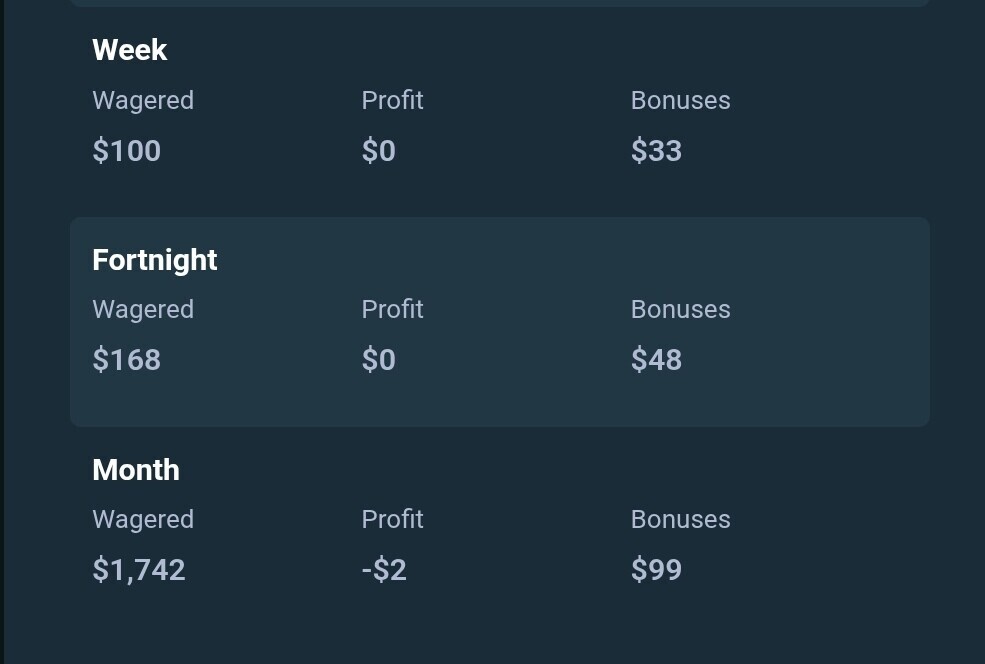Click the Fortnight wagered value $168

coord(126,360)
